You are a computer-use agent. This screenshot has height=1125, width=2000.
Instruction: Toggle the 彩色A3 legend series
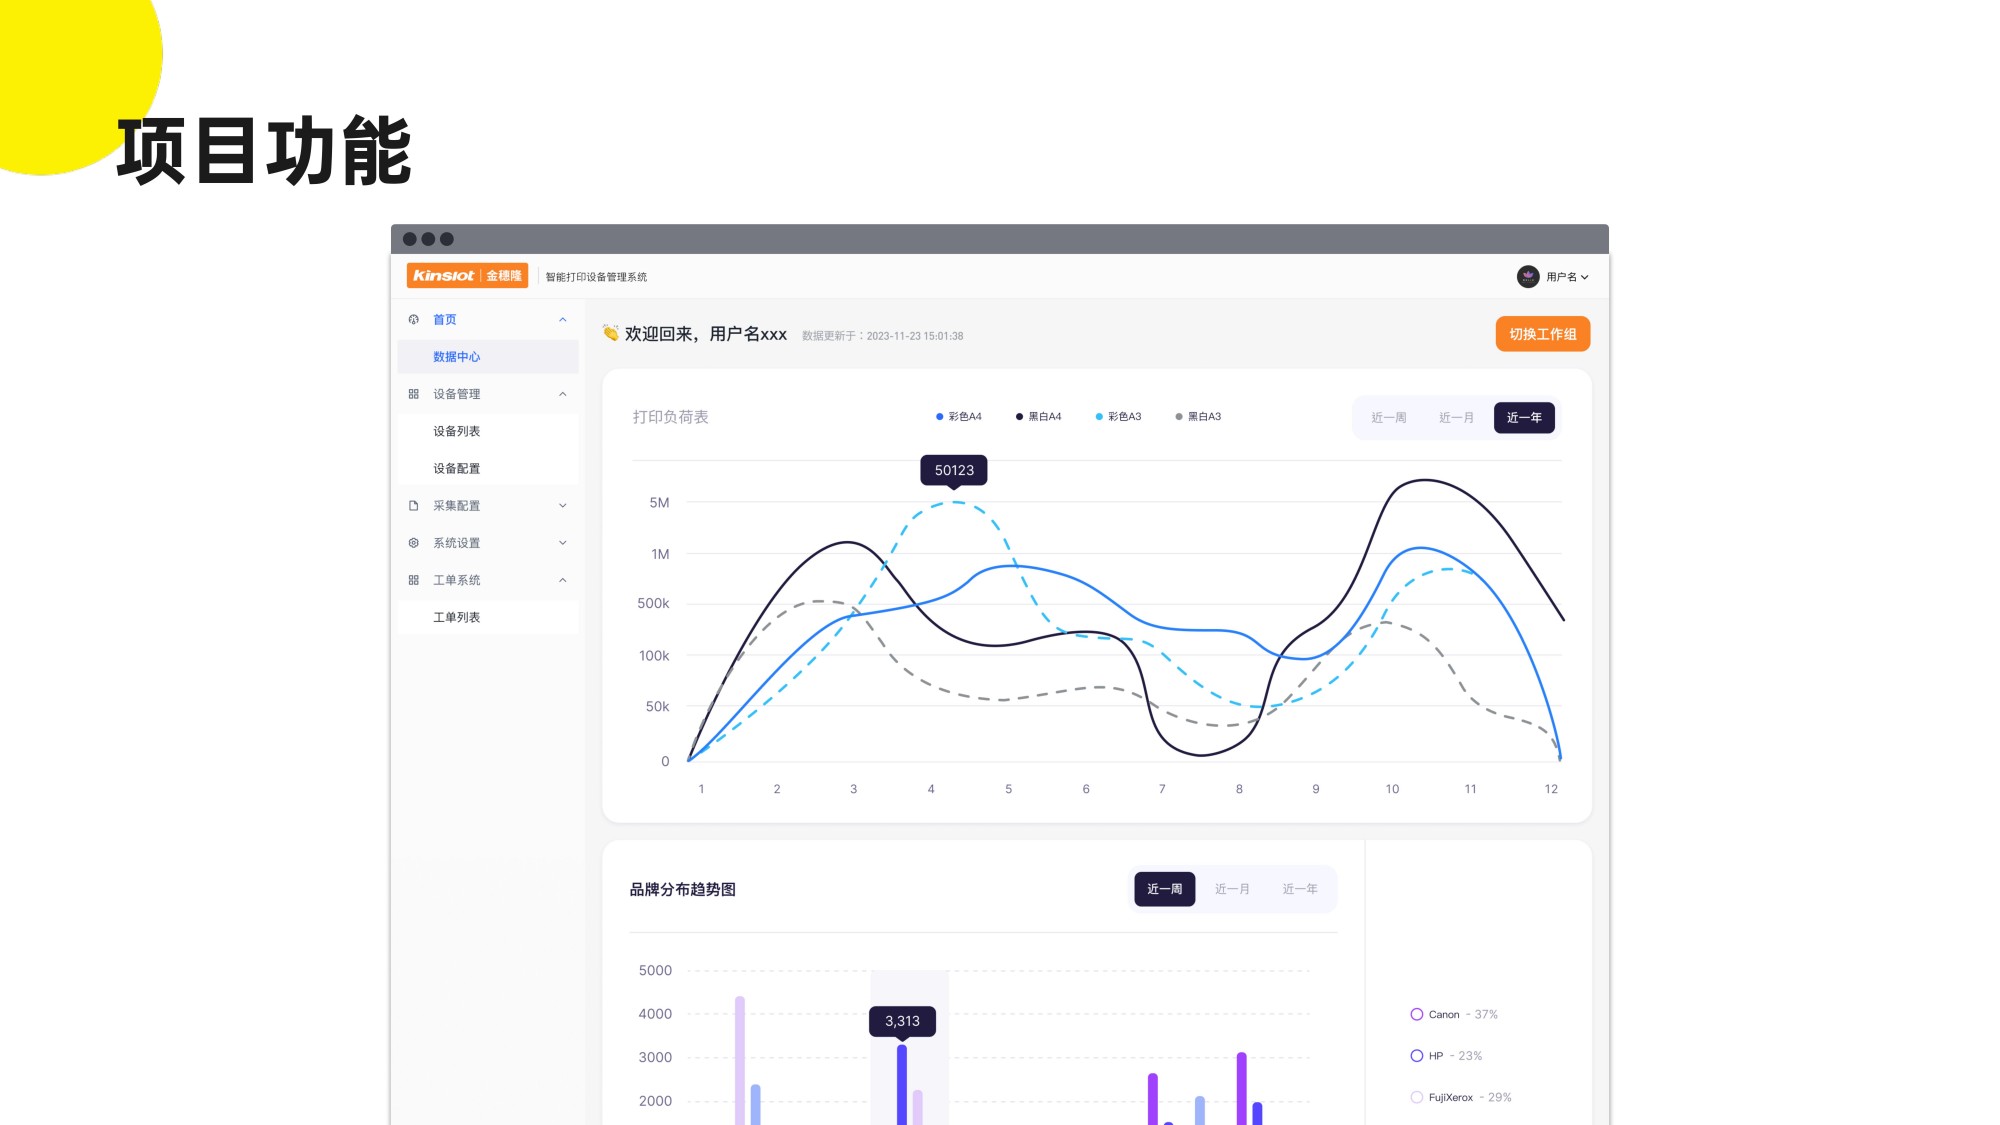click(1119, 417)
